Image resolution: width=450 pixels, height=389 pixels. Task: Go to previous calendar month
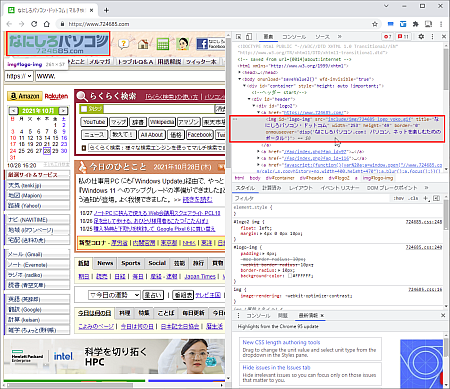click(x=13, y=111)
